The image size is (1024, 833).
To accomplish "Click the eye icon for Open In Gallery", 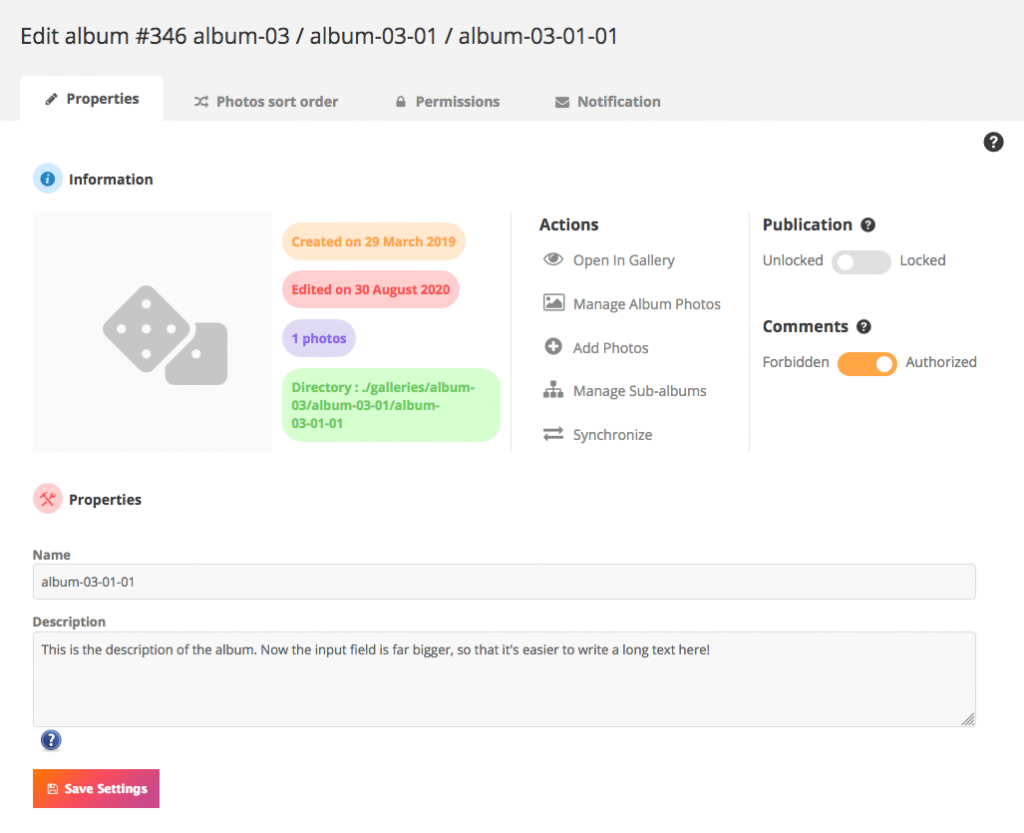I will pyautogui.click(x=553, y=260).
